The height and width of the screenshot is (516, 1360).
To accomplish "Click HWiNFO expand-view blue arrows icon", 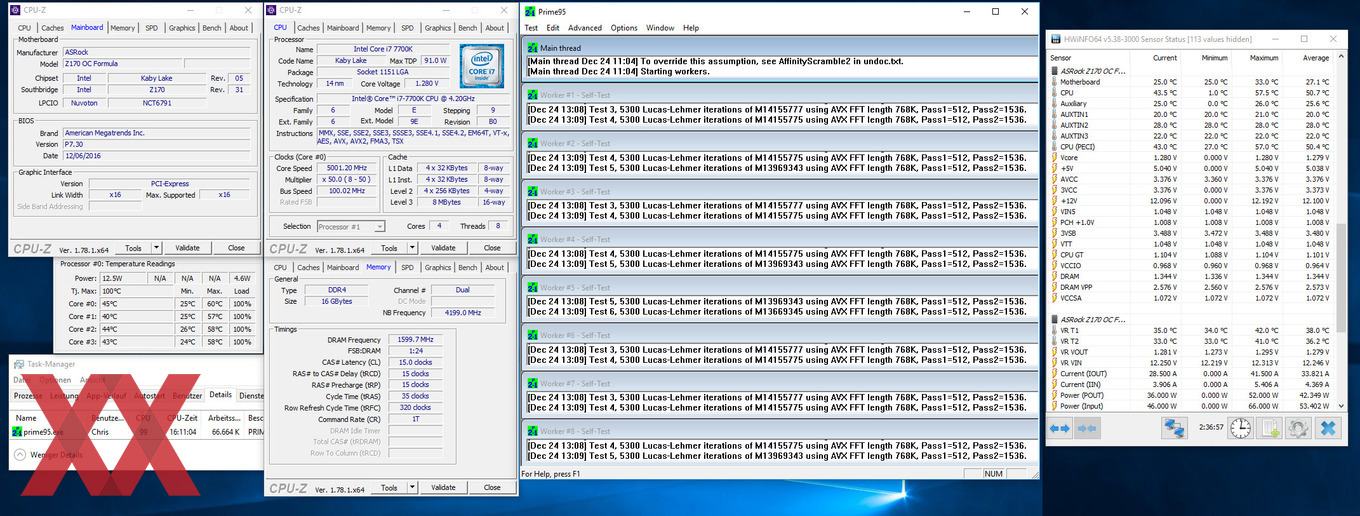I will [x=1058, y=428].
